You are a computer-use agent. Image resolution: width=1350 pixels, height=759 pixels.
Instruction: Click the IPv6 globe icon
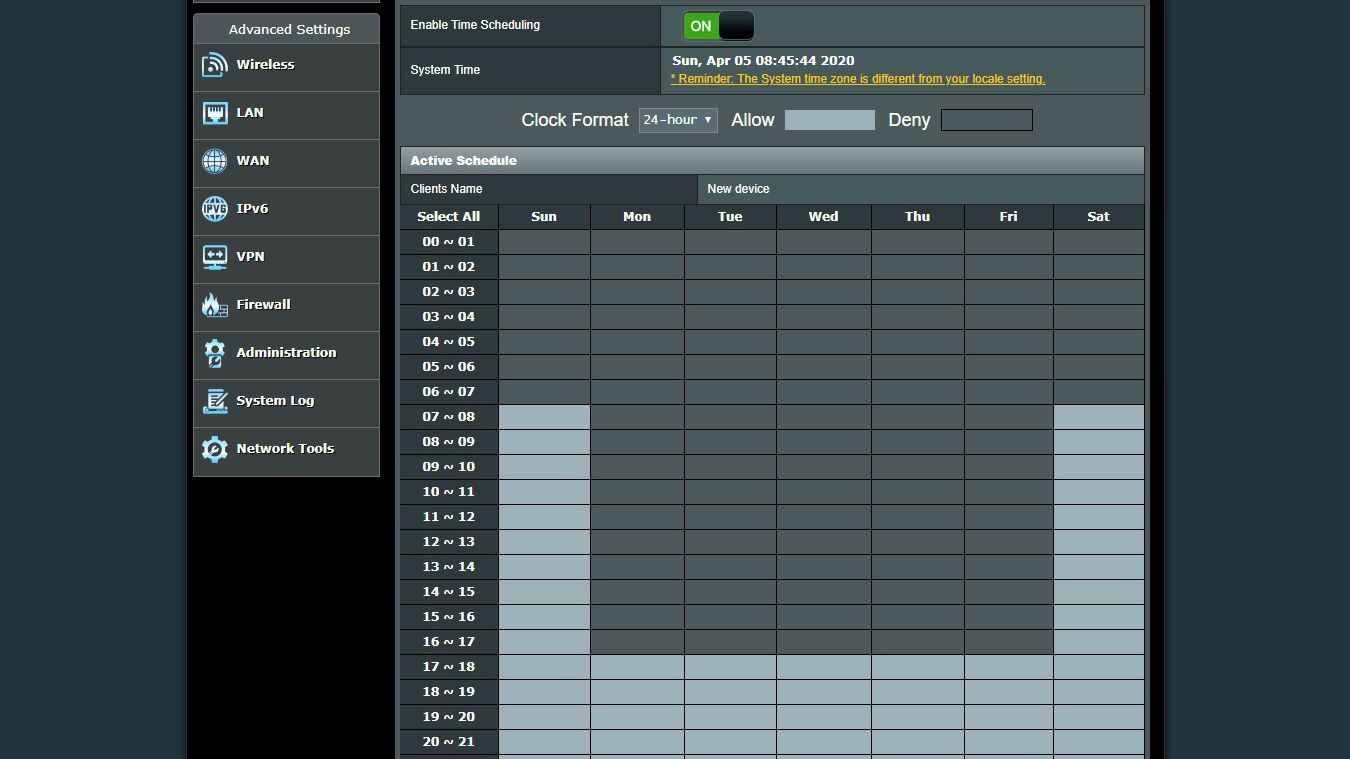[214, 209]
